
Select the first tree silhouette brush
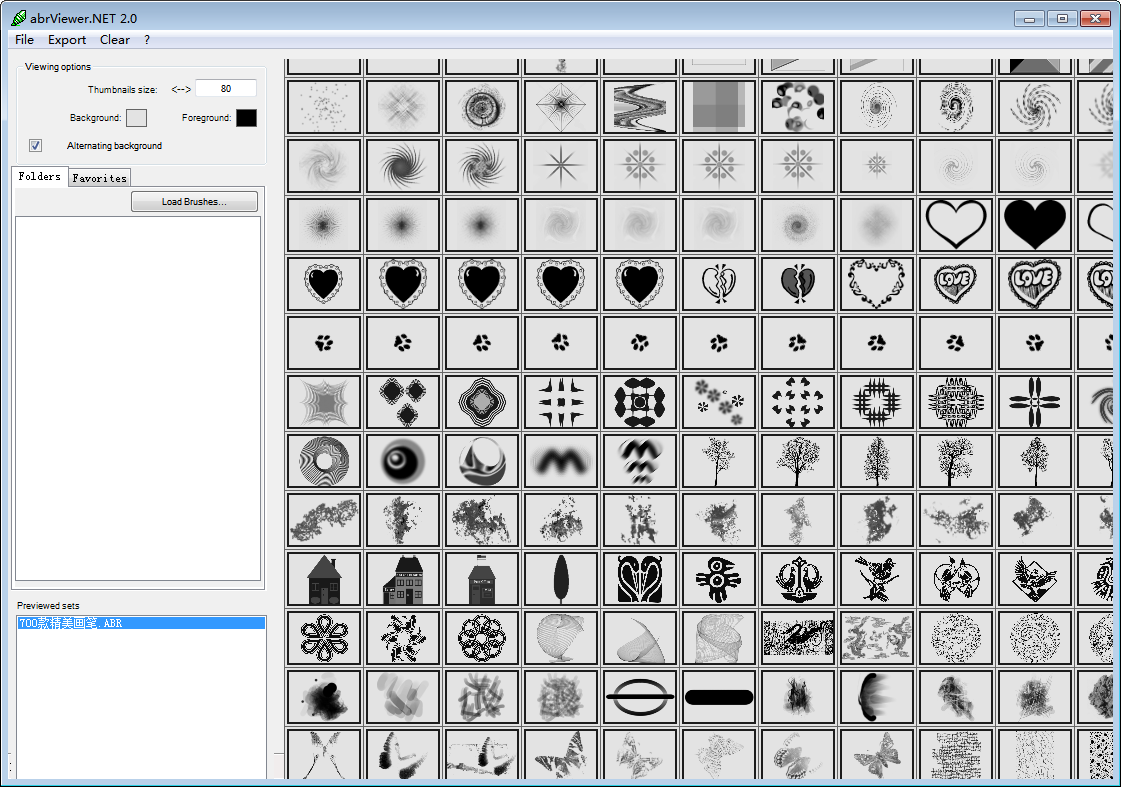point(719,460)
